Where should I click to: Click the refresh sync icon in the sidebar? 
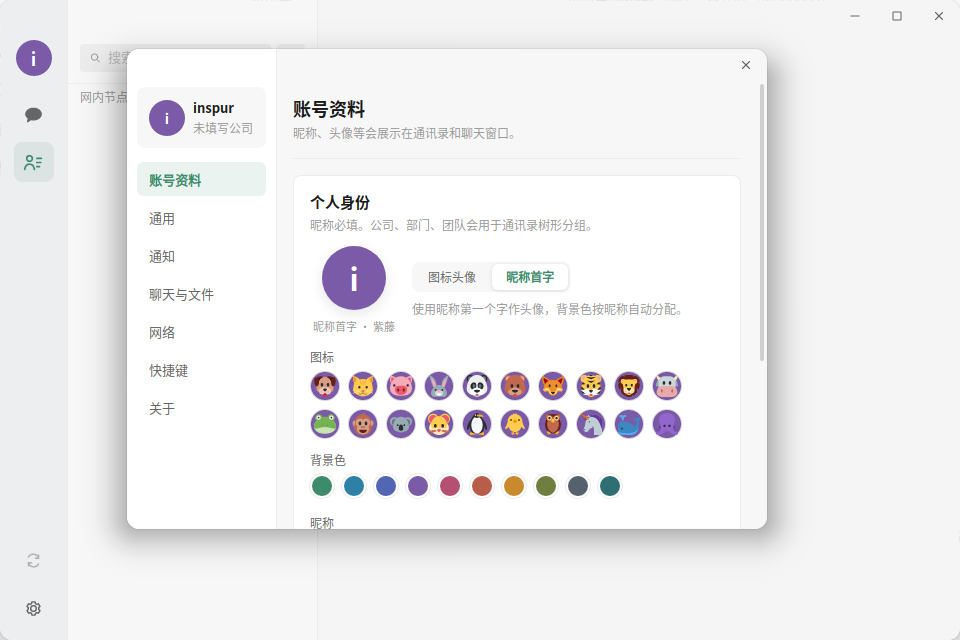click(x=34, y=560)
